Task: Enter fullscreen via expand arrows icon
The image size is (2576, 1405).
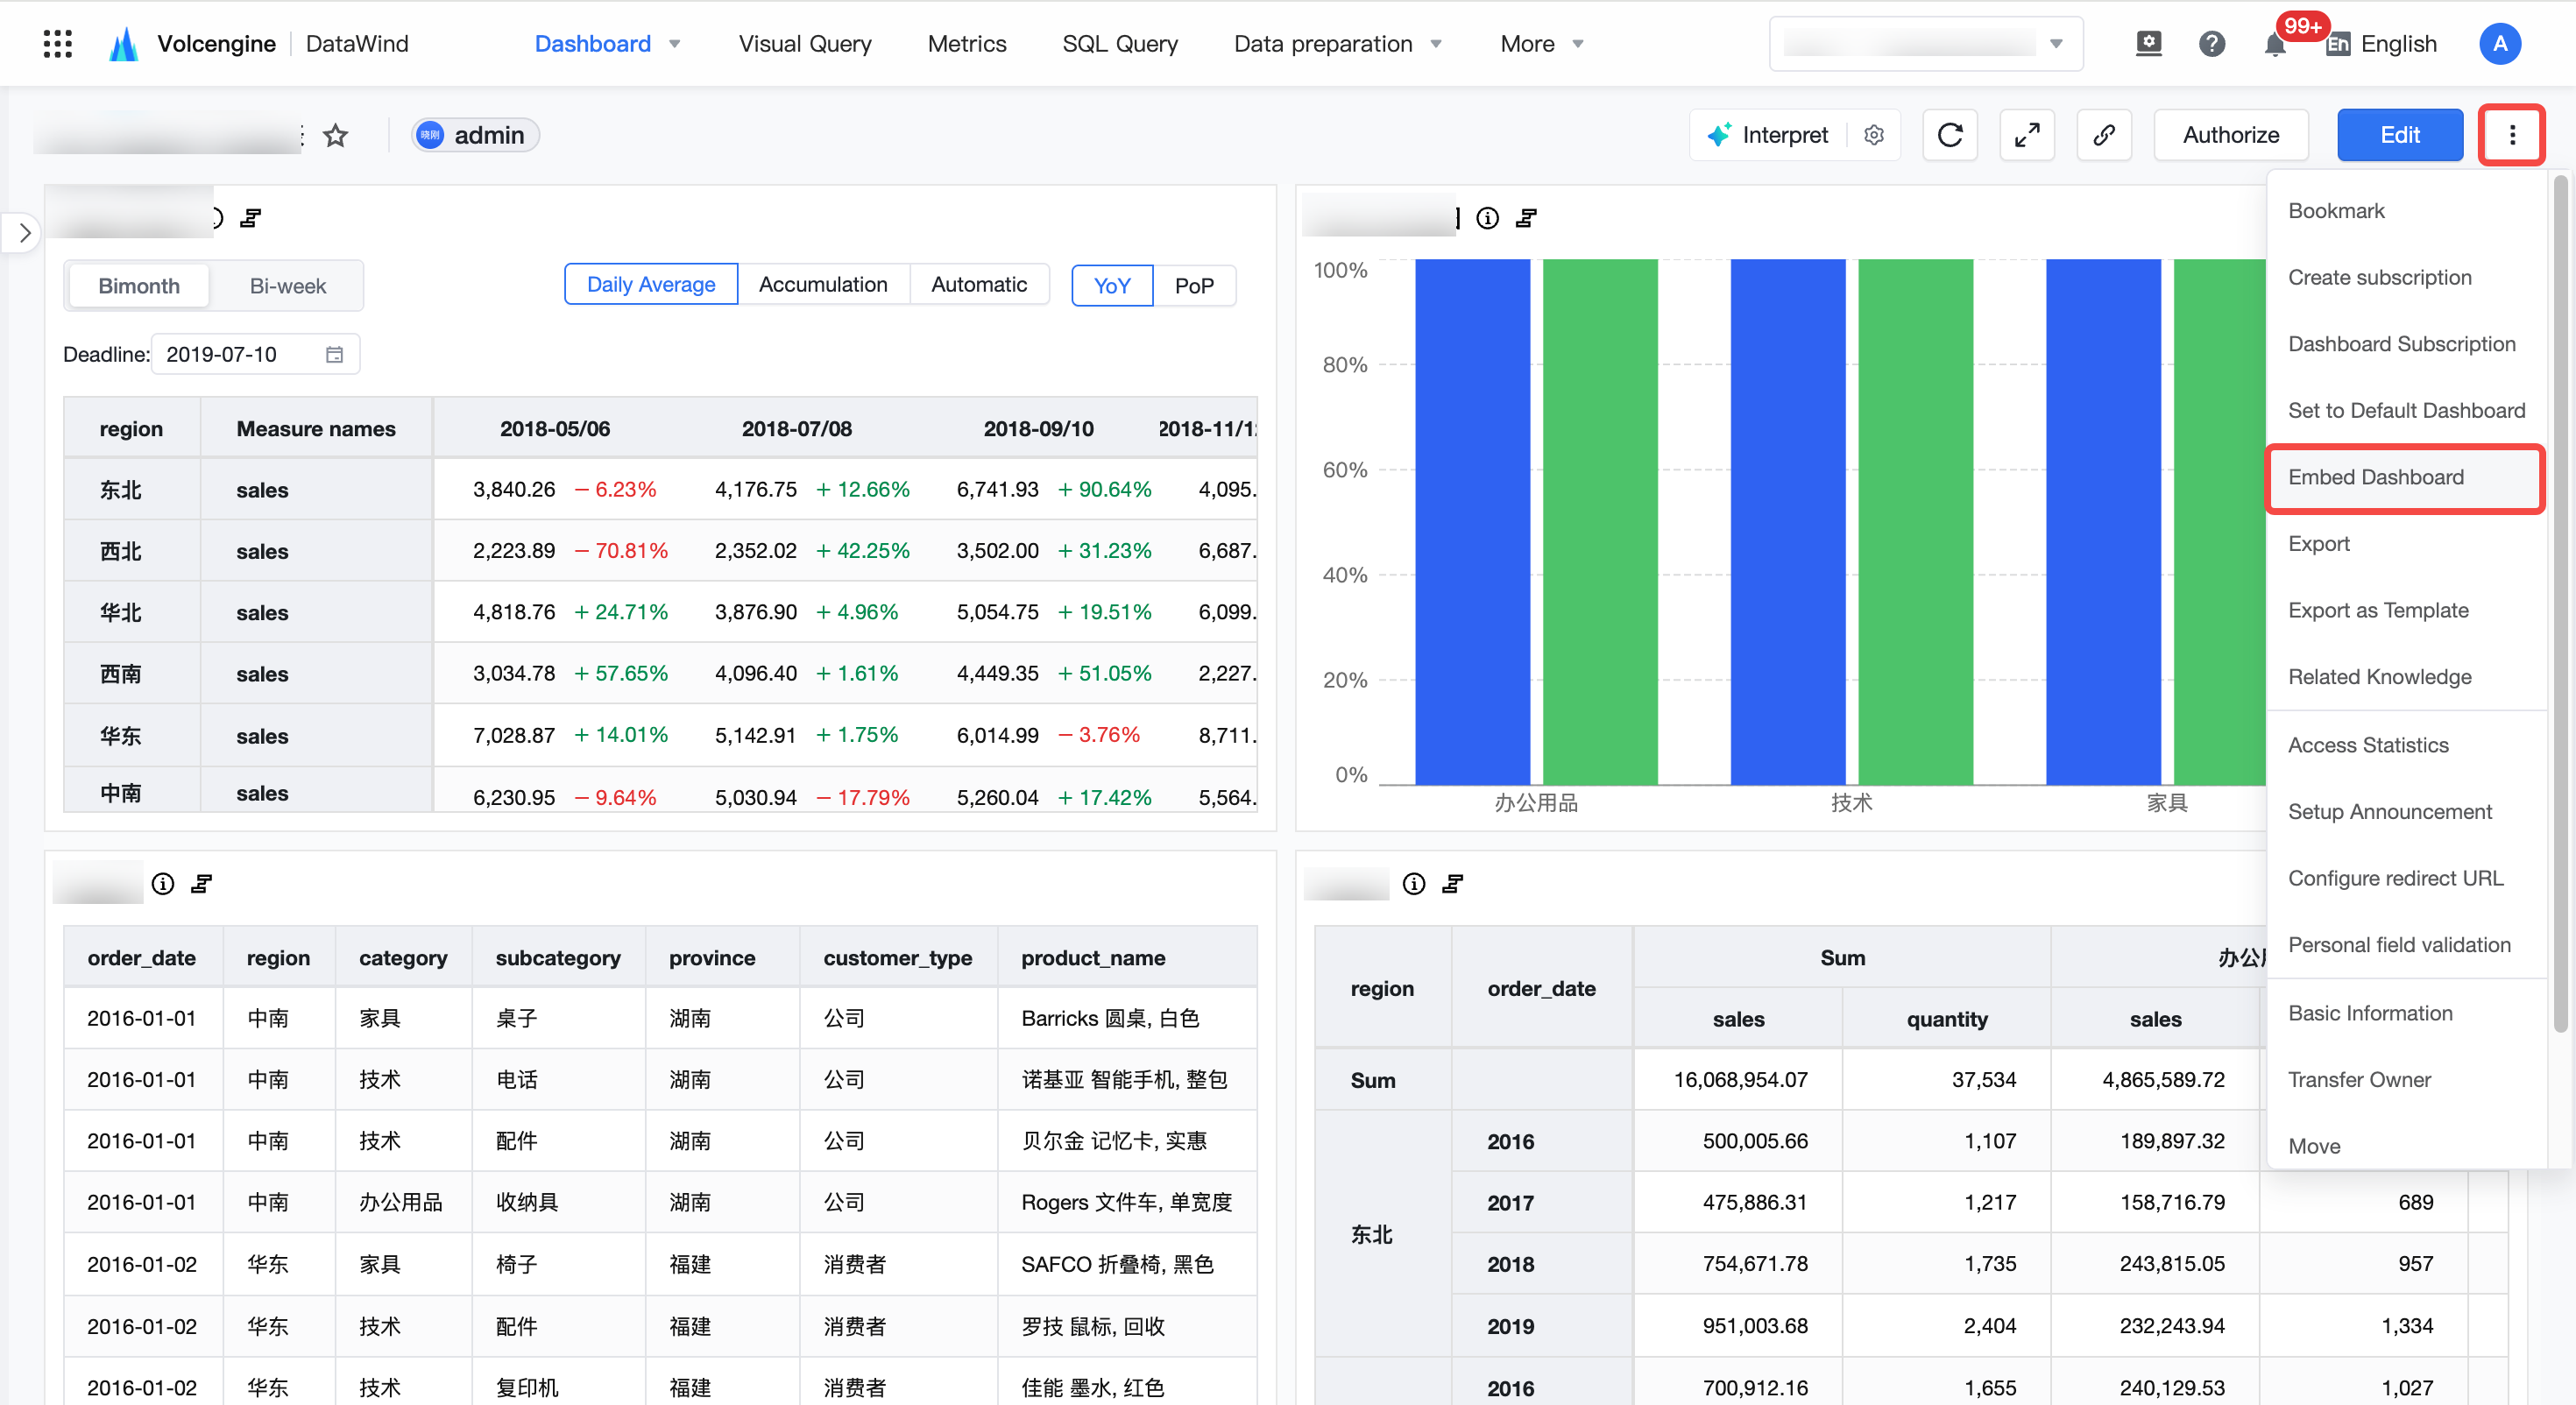Action: [x=2027, y=135]
